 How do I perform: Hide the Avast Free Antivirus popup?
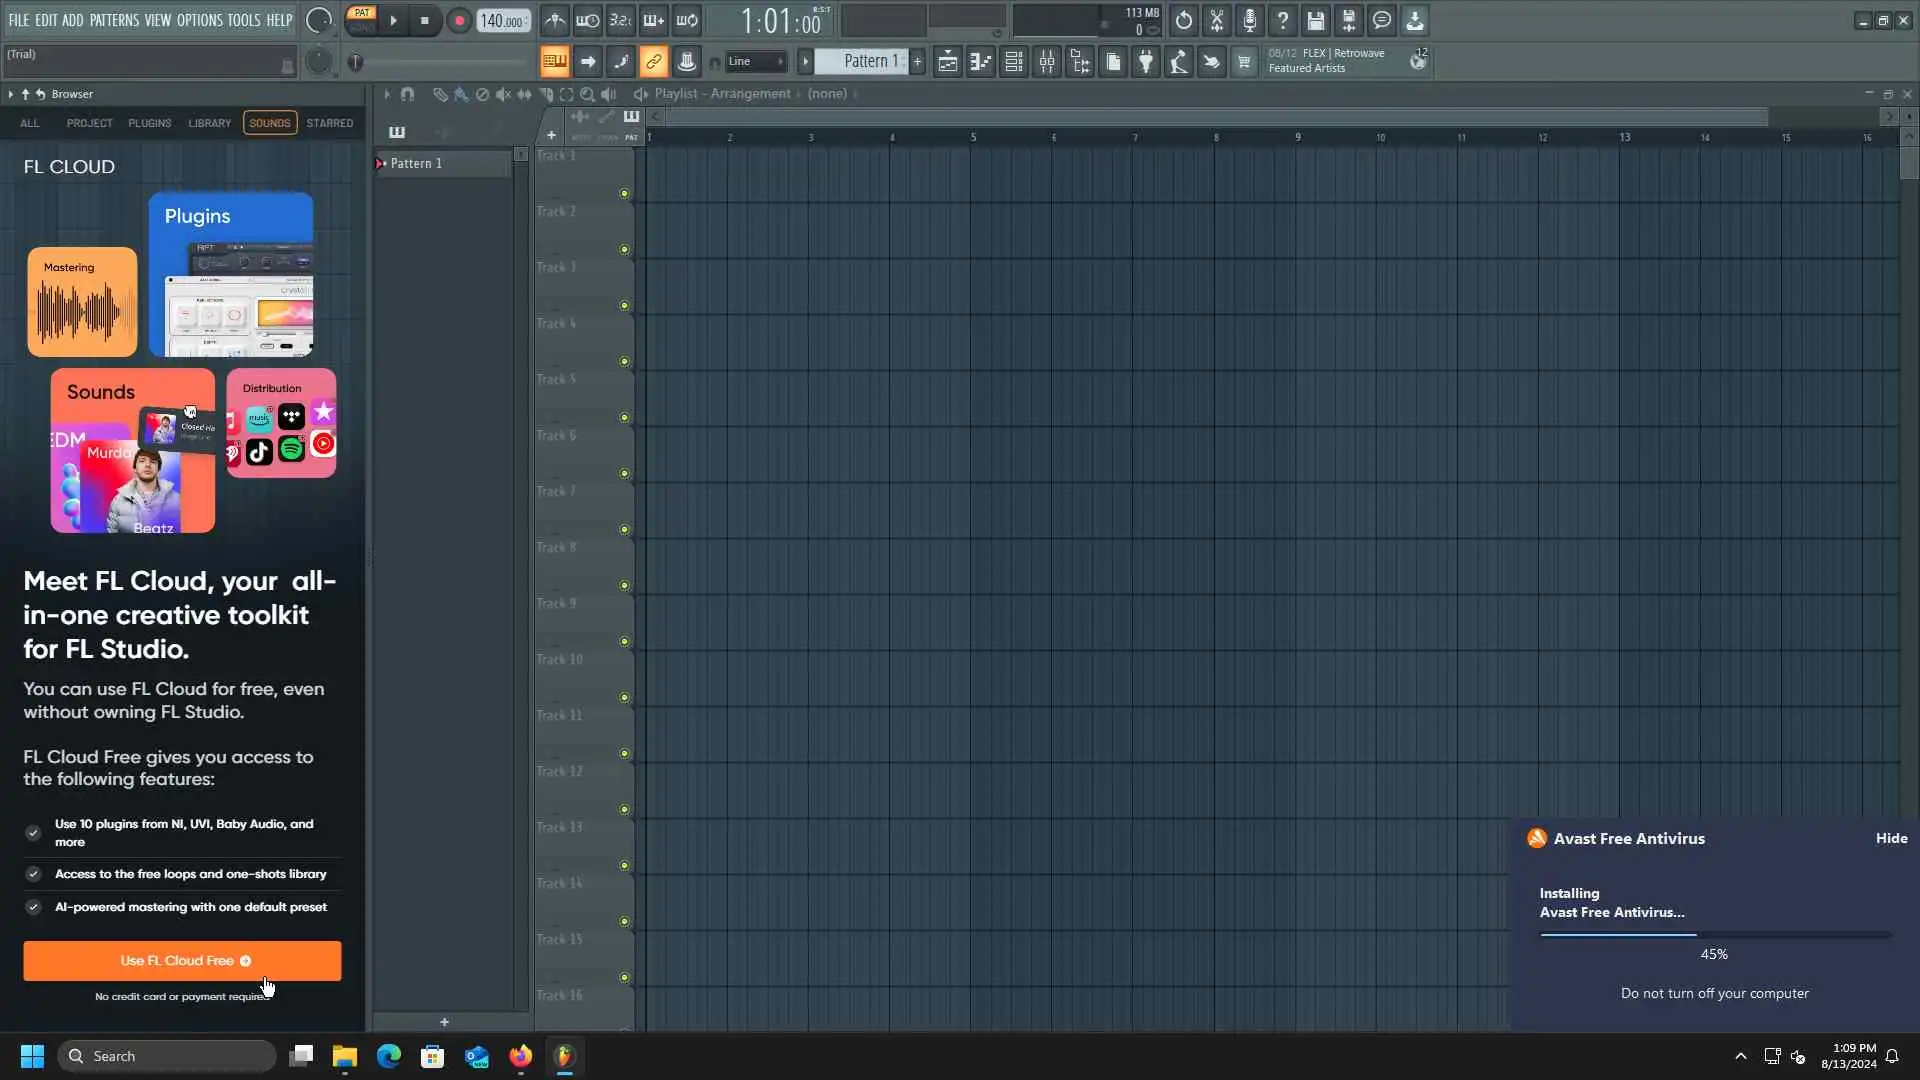(x=1890, y=838)
